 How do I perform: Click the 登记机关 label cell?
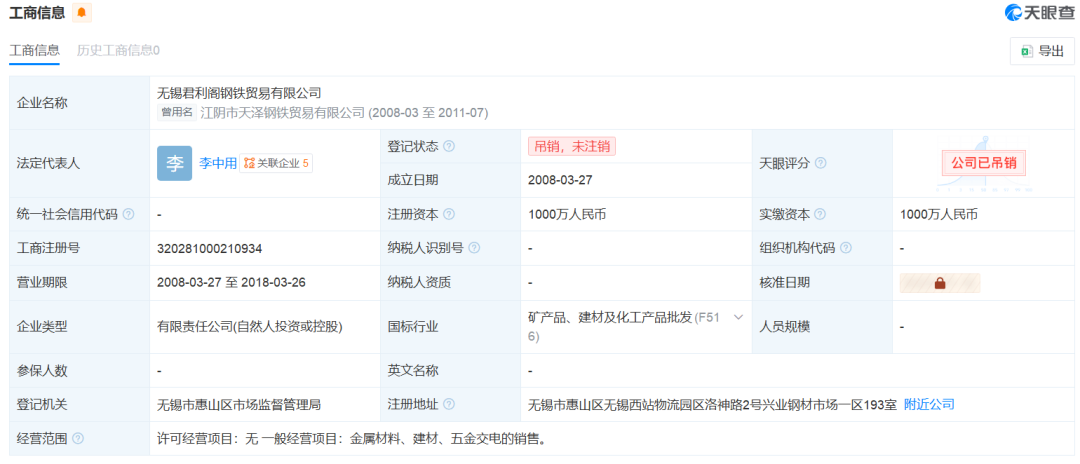(x=79, y=405)
